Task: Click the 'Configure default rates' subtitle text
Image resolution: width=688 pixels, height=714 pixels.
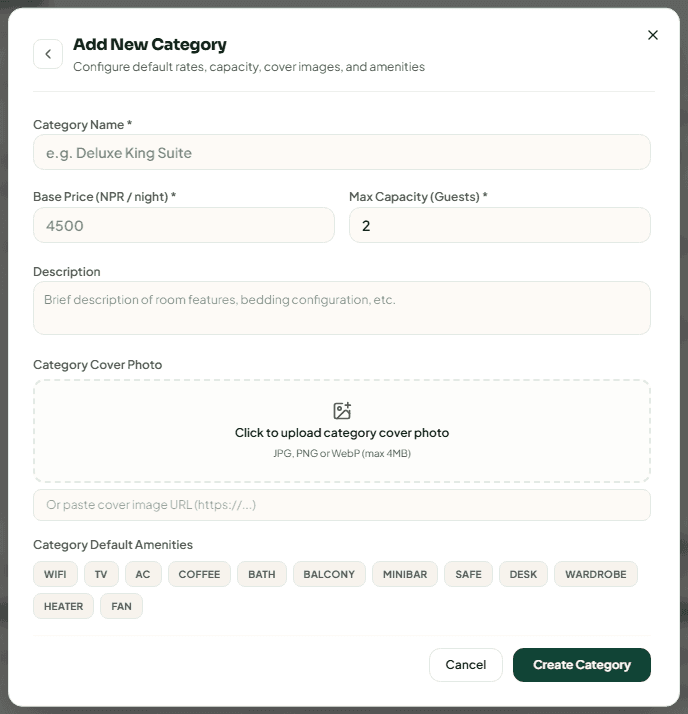Action: point(249,67)
